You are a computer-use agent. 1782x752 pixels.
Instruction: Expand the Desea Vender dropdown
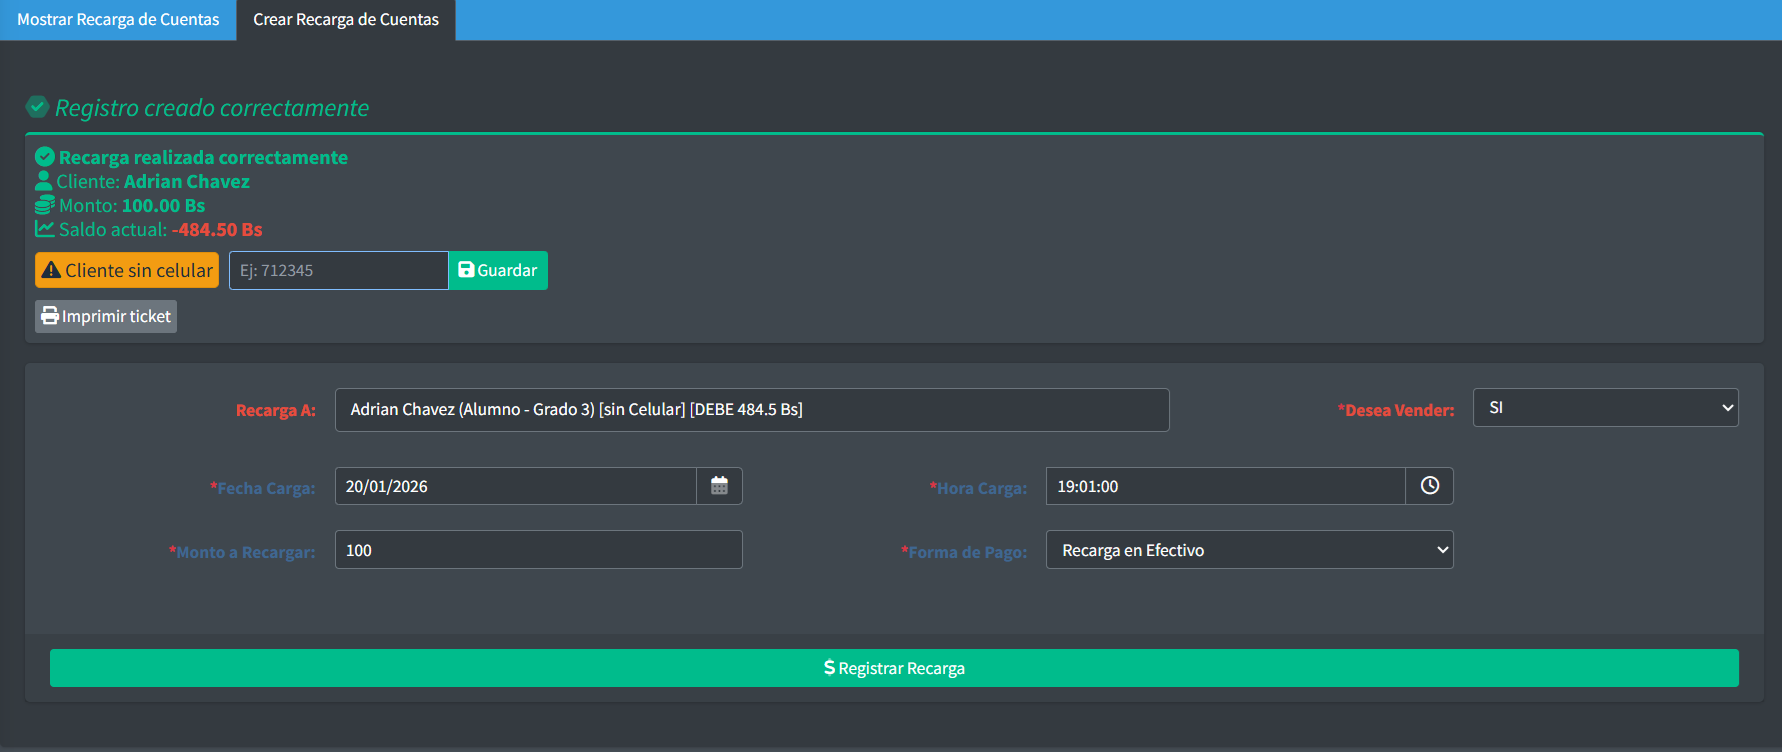tap(1605, 408)
